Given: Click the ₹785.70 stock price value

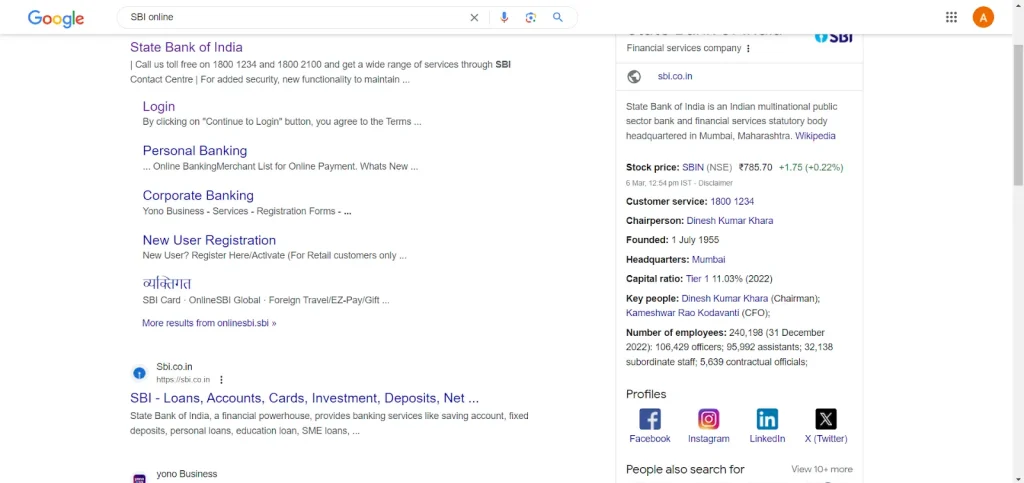Looking at the screenshot, I should (x=756, y=167).
